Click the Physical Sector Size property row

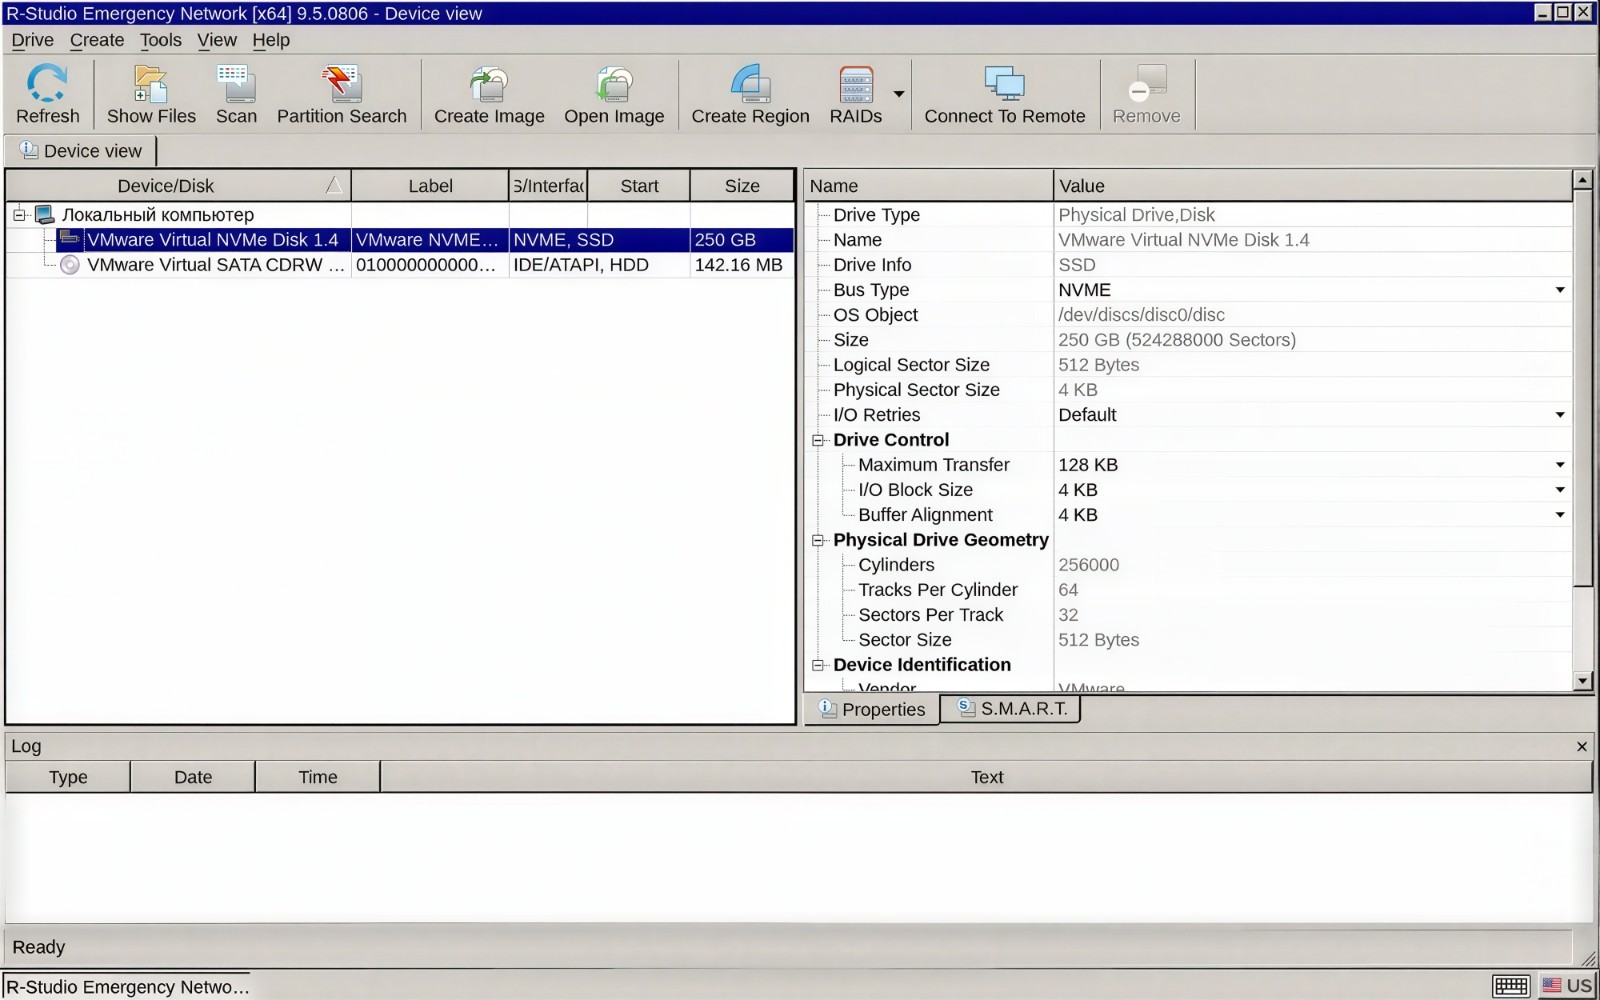coord(1188,390)
